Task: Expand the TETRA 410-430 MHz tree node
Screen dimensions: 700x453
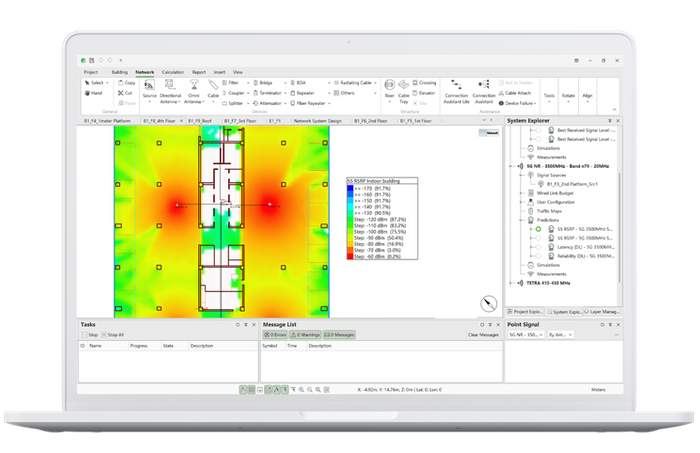Action: pyautogui.click(x=511, y=283)
